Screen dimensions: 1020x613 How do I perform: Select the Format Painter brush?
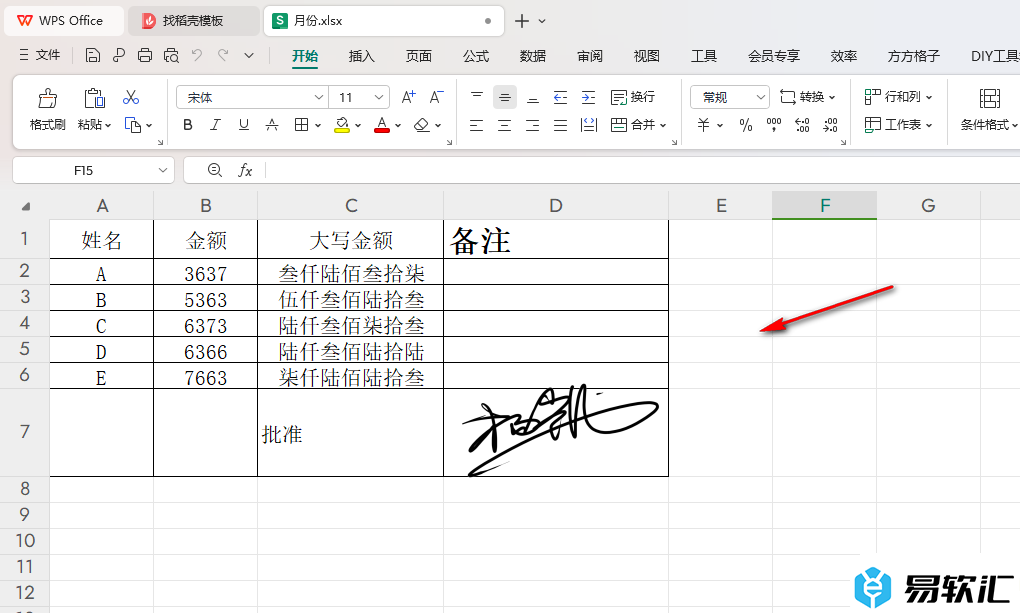47,98
